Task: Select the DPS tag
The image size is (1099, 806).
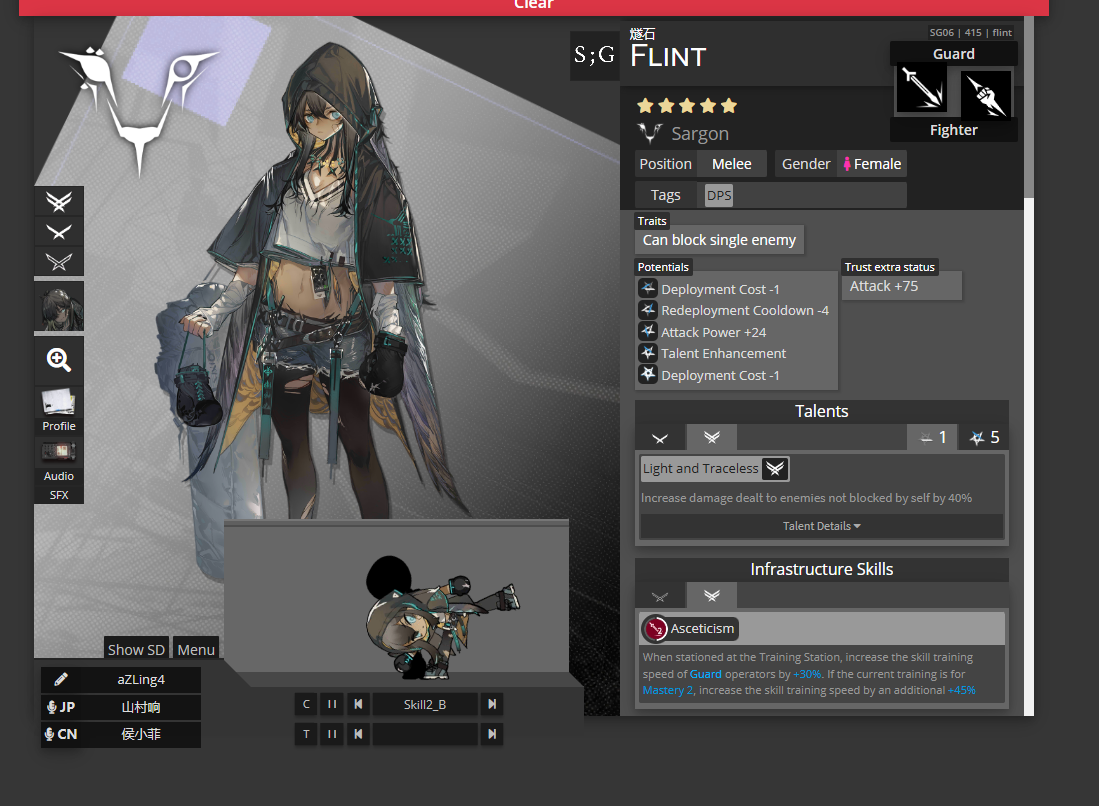Action: [719, 196]
